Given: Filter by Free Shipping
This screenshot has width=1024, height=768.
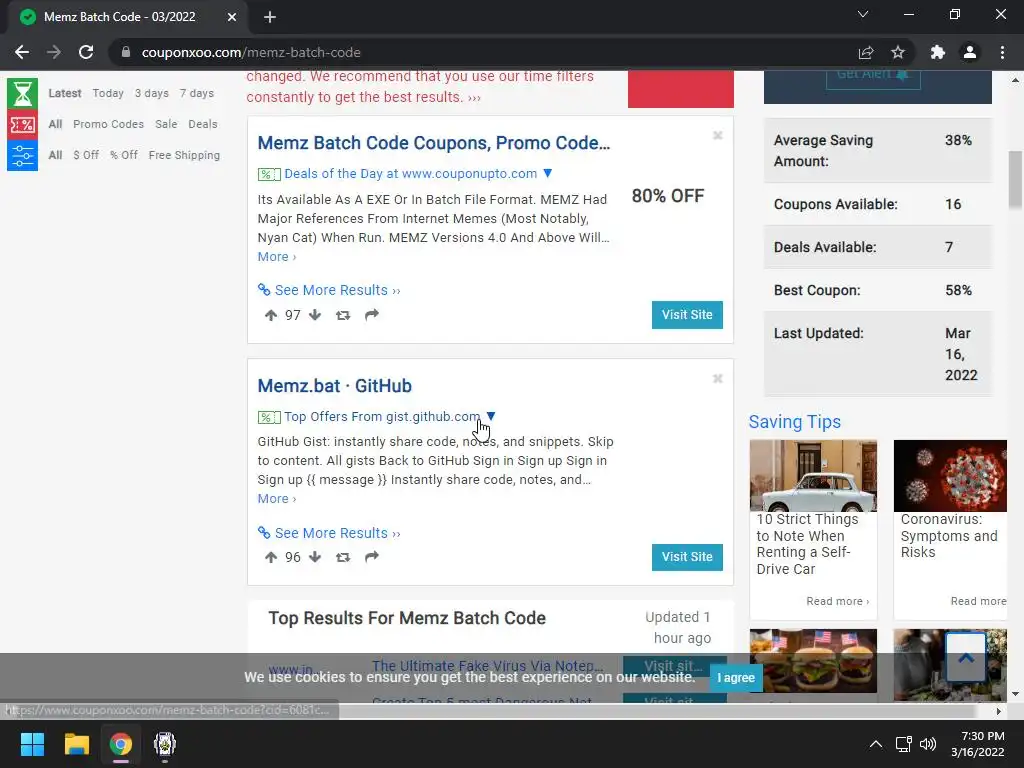Looking at the screenshot, I should pos(184,155).
